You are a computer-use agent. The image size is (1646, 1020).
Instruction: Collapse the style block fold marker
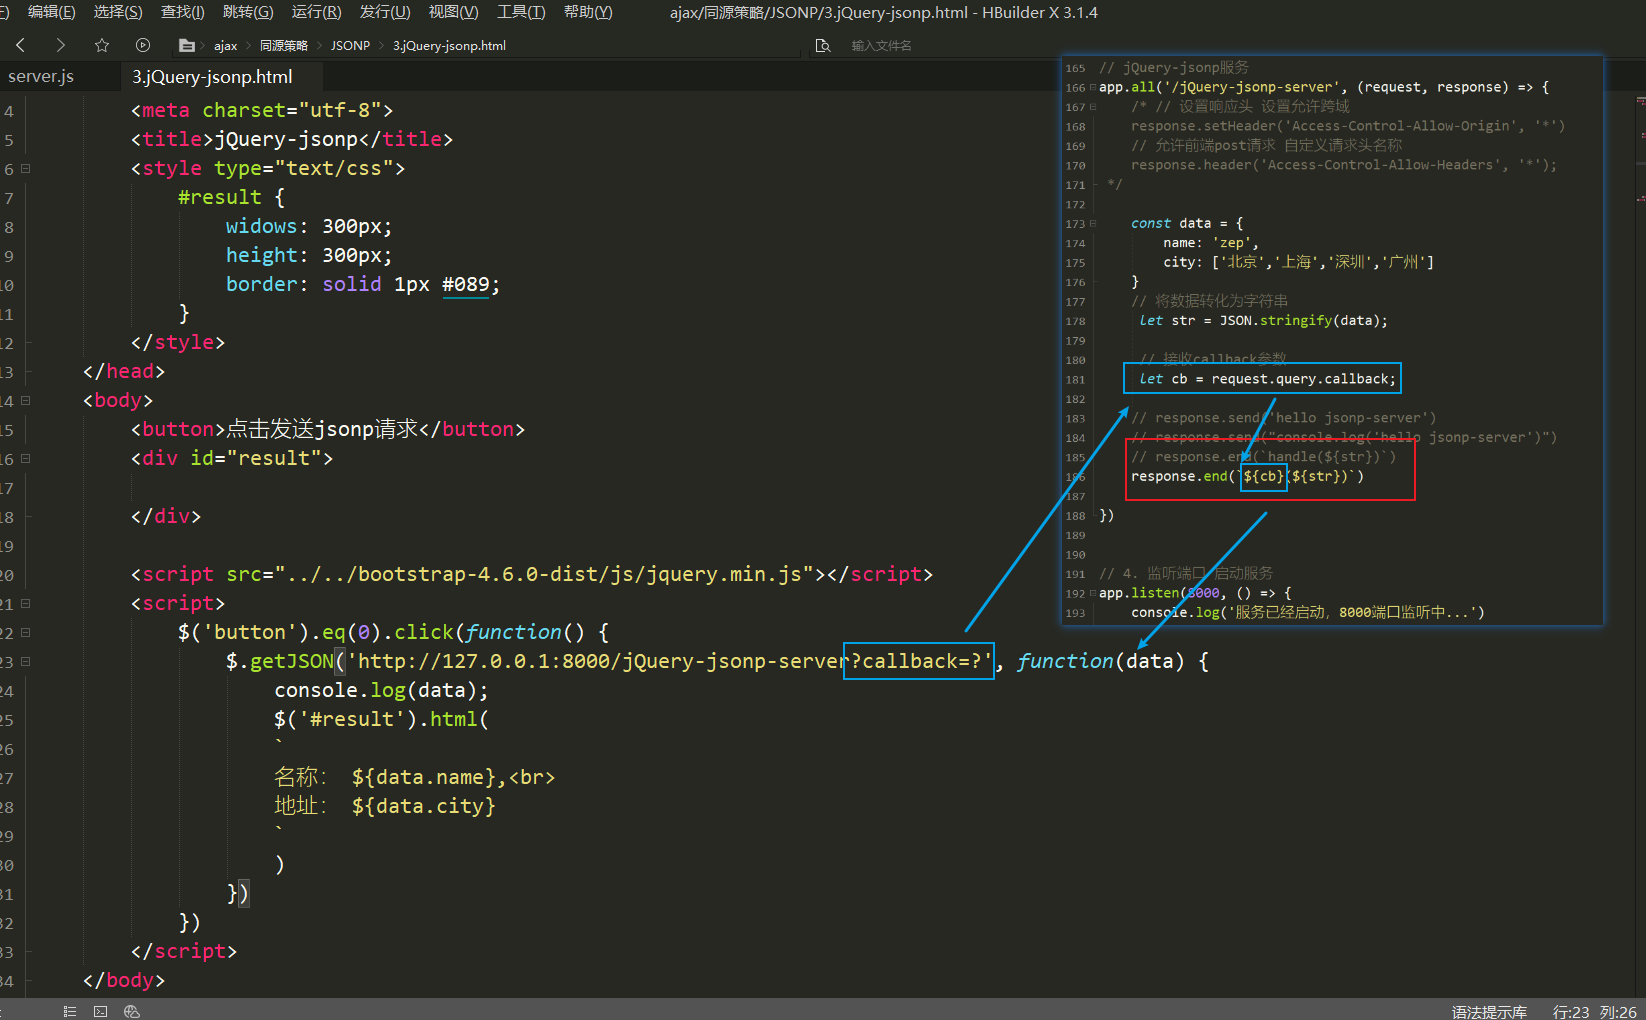[x=26, y=168]
